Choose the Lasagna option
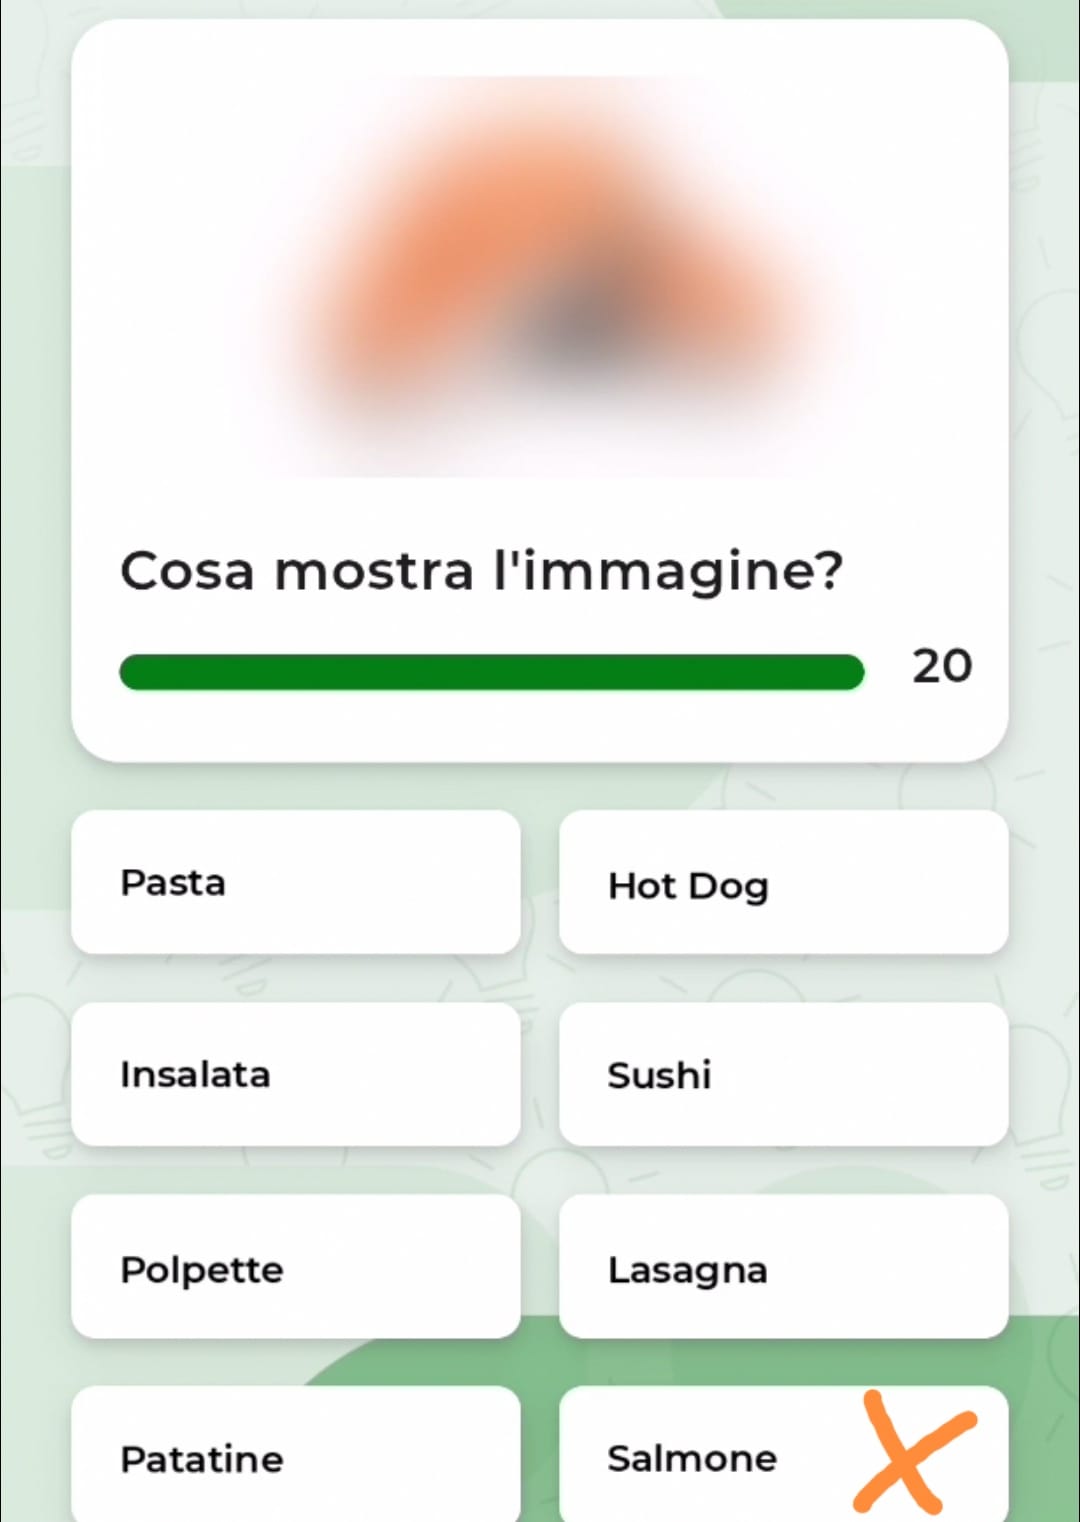The image size is (1080, 1522). [x=783, y=1267]
